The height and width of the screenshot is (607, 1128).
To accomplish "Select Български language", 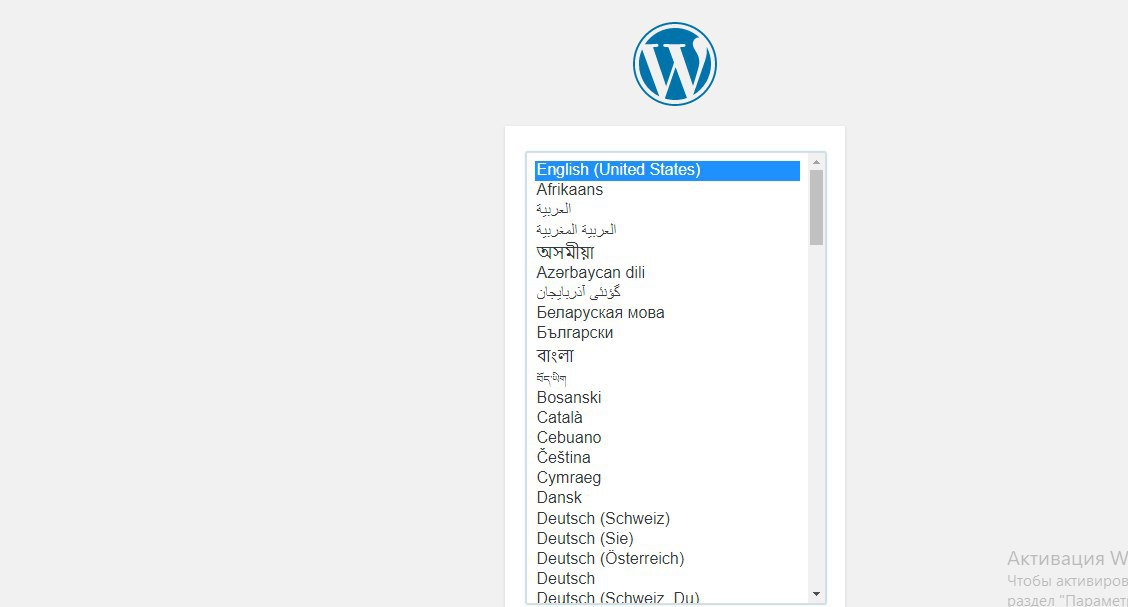I will point(667,333).
